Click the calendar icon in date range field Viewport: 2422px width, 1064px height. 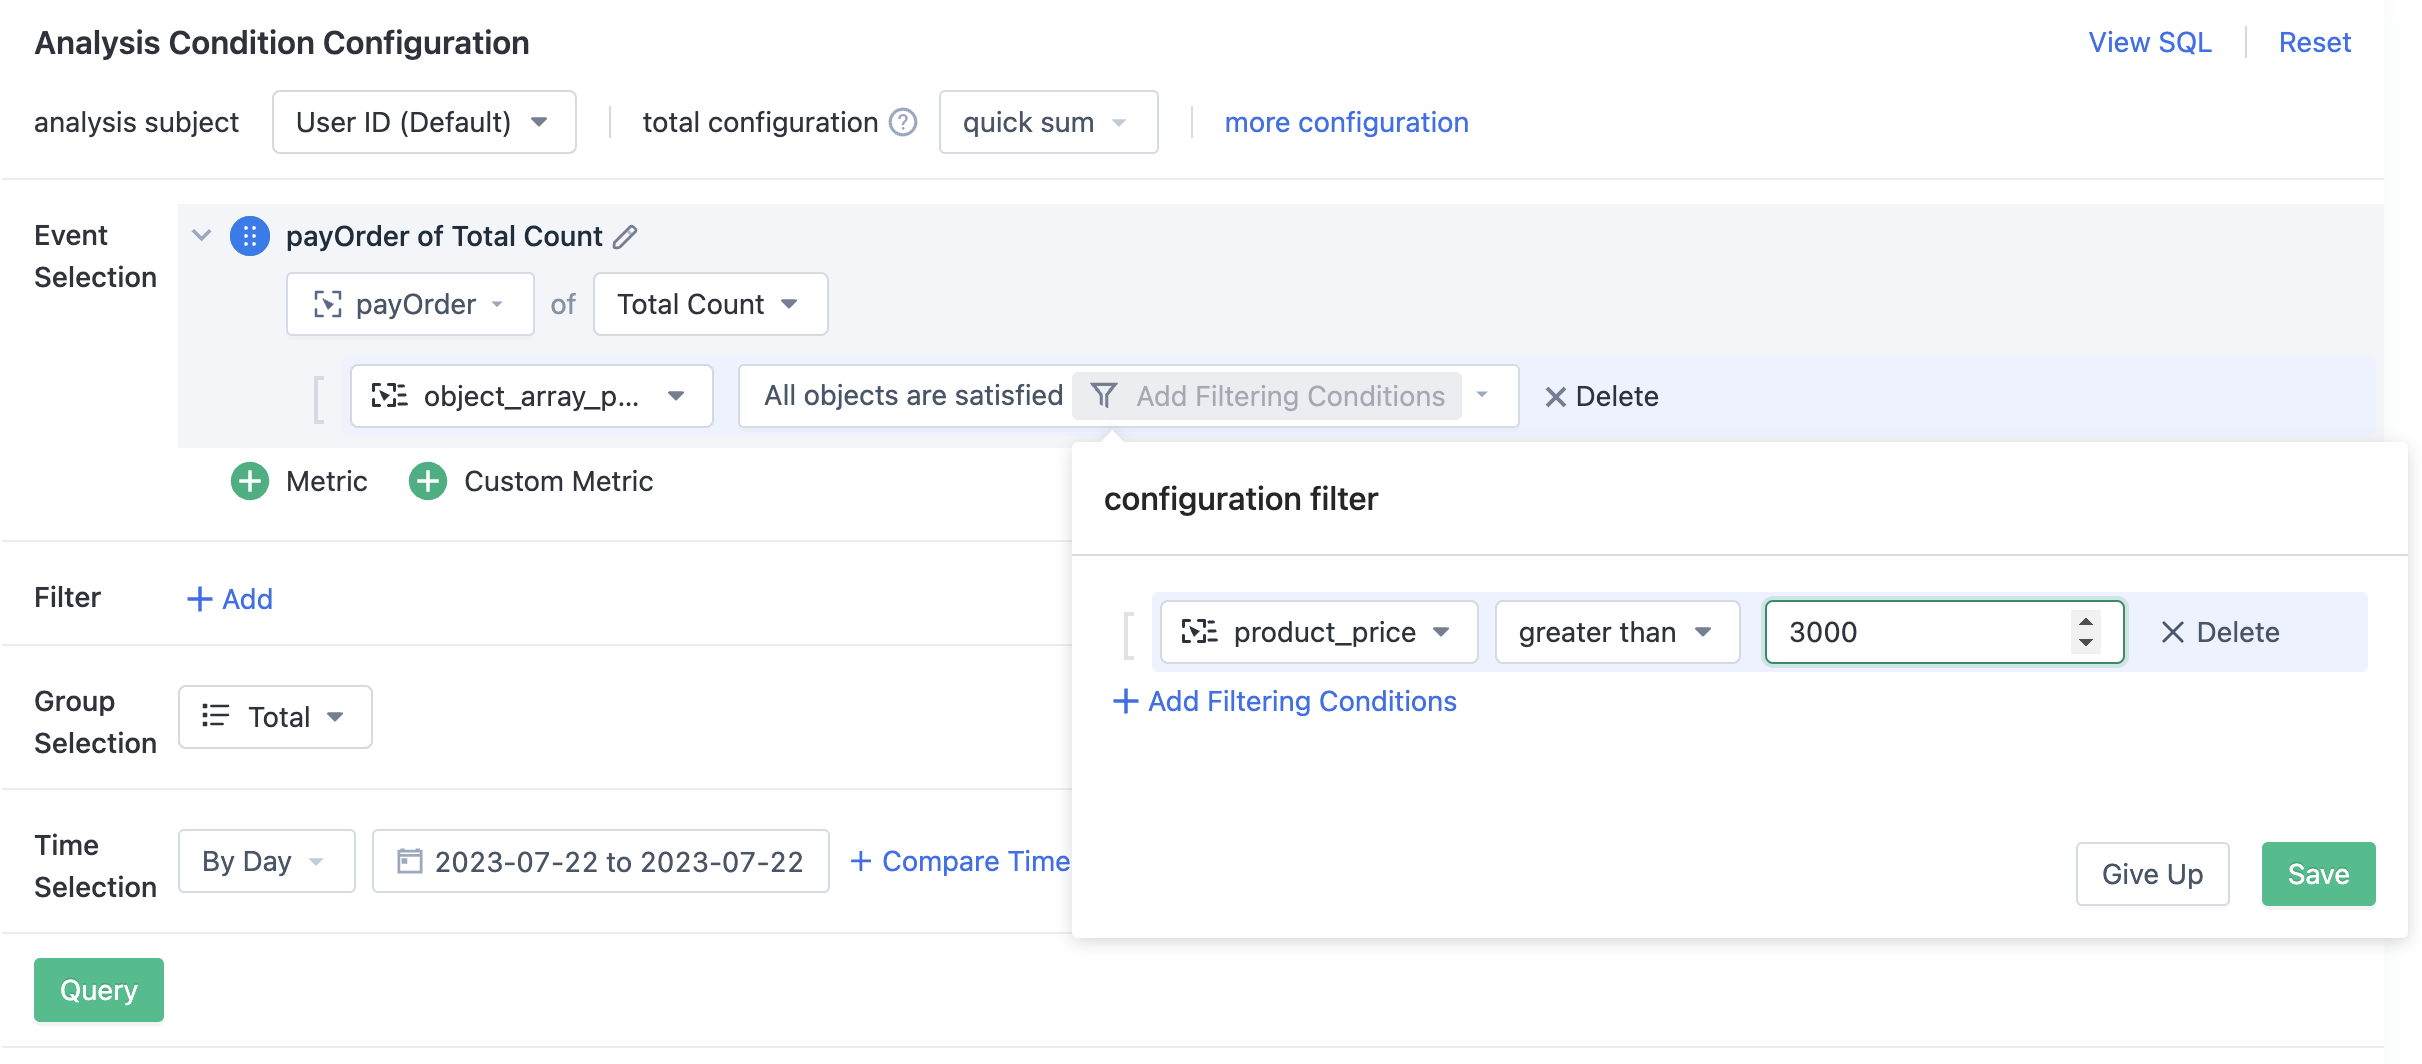point(409,861)
